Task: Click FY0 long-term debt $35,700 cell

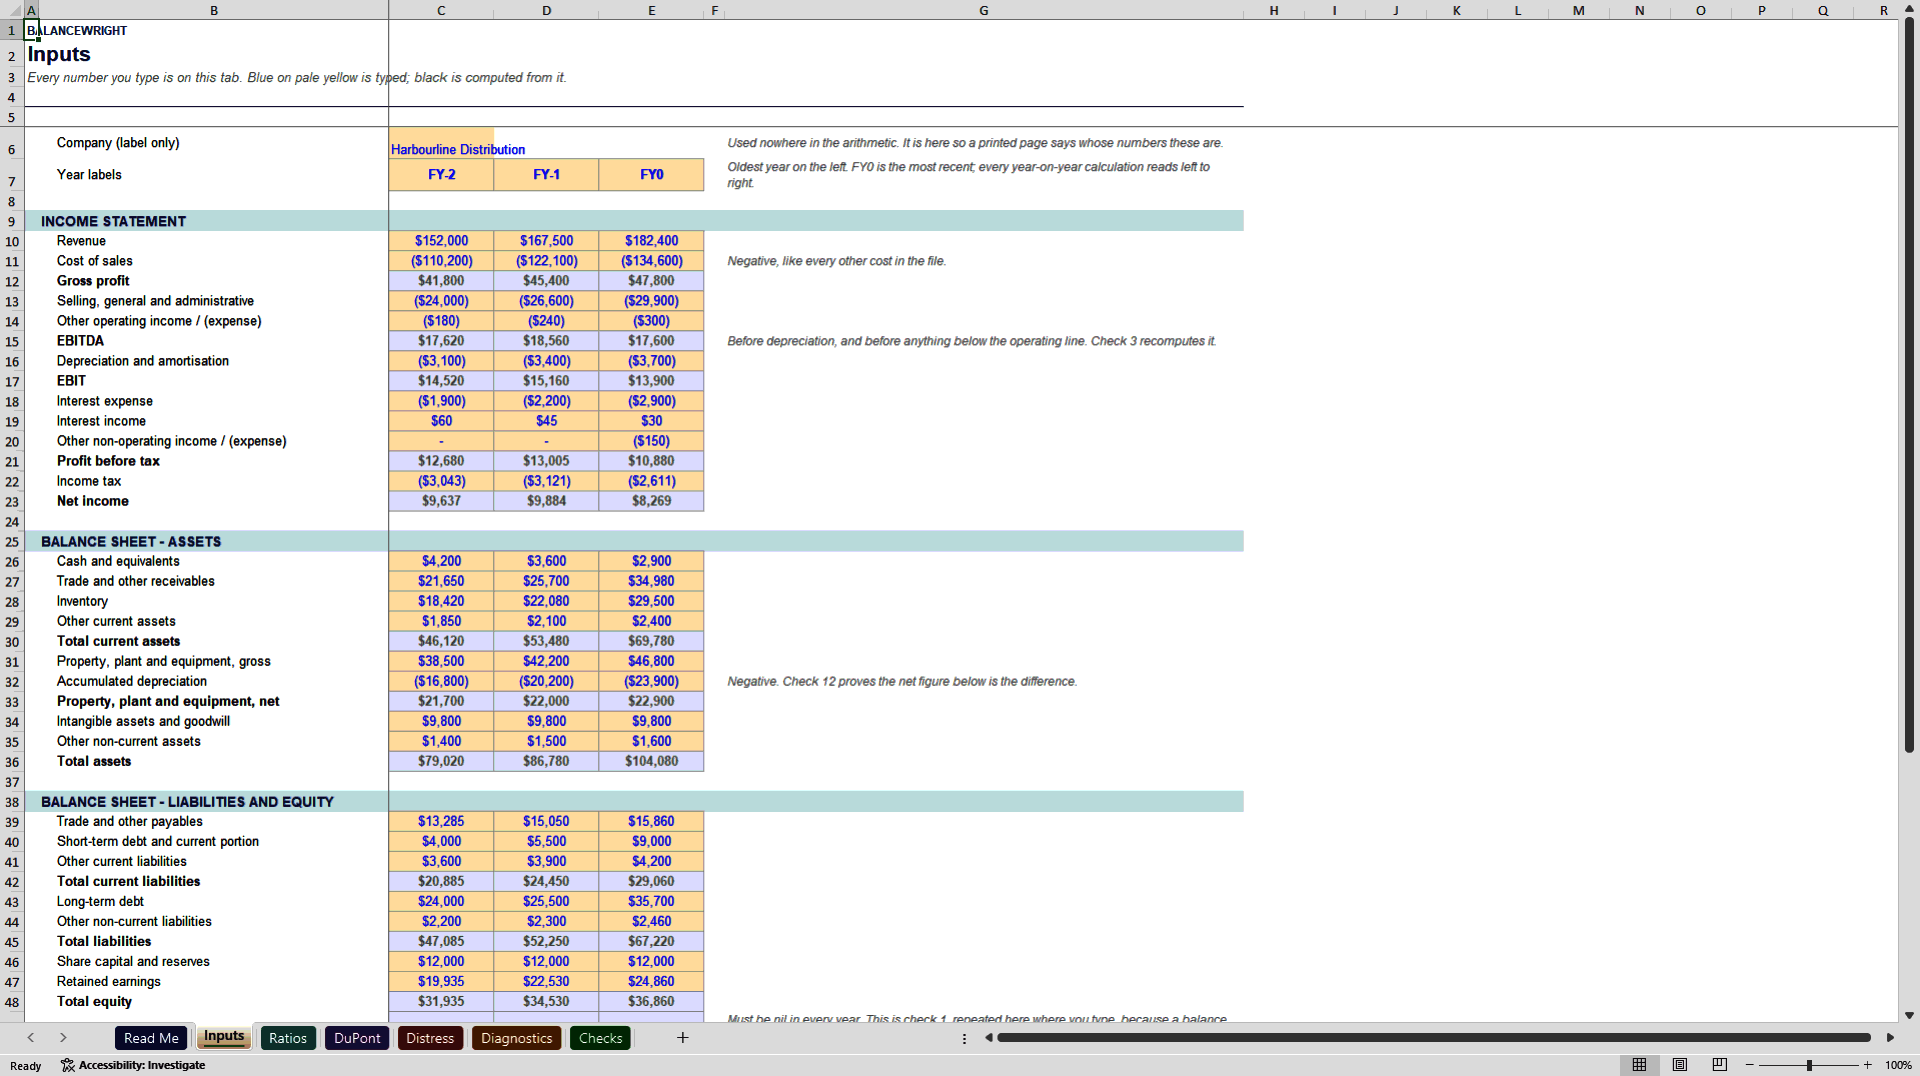Action: (651, 901)
